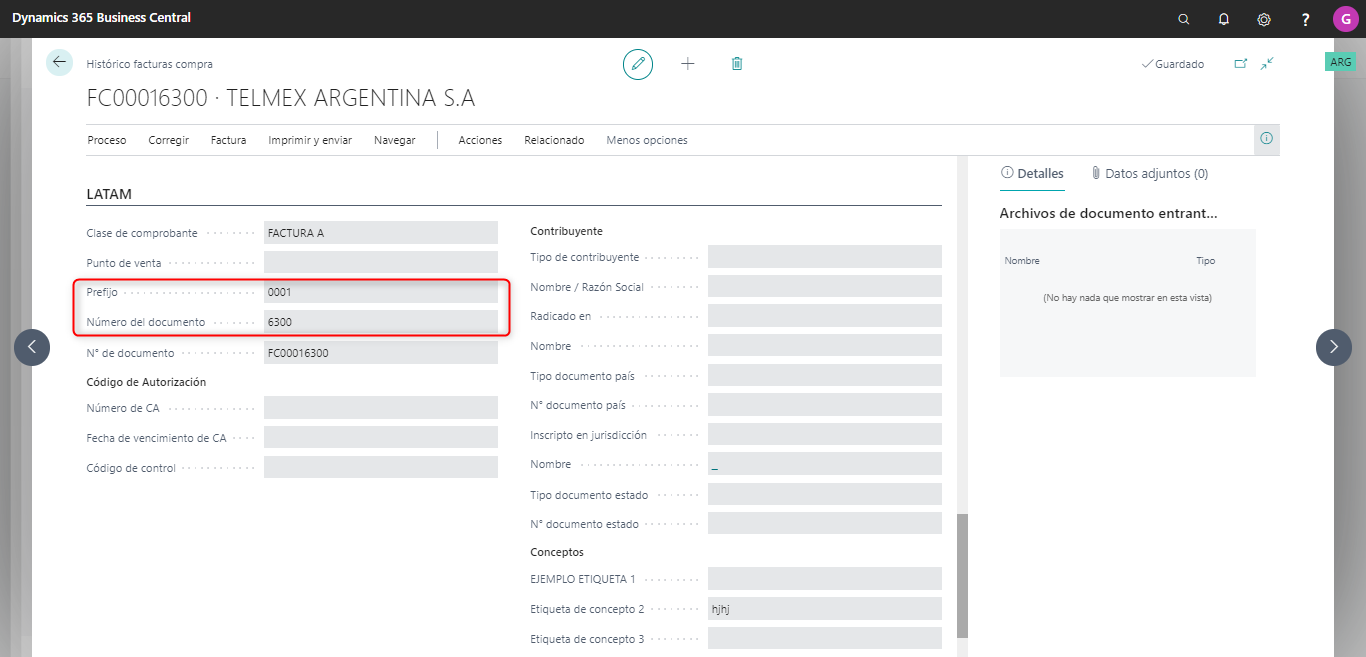The height and width of the screenshot is (657, 1366).
Task: Click the Tipo de contribuyente field
Action: (x=825, y=257)
